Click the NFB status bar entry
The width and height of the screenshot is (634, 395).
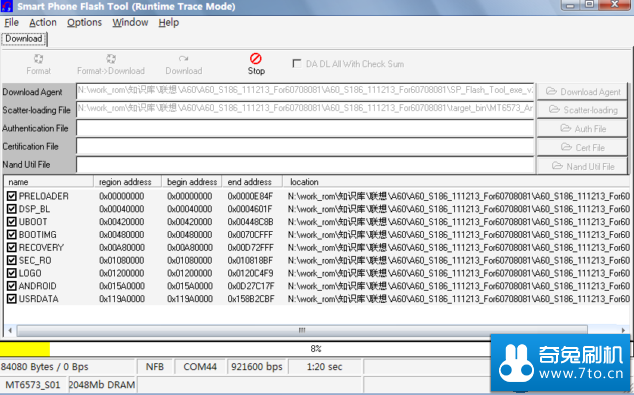[155, 367]
